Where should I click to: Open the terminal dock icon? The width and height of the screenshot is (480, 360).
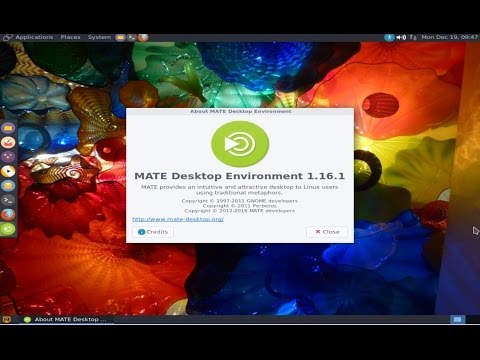coord(8,200)
